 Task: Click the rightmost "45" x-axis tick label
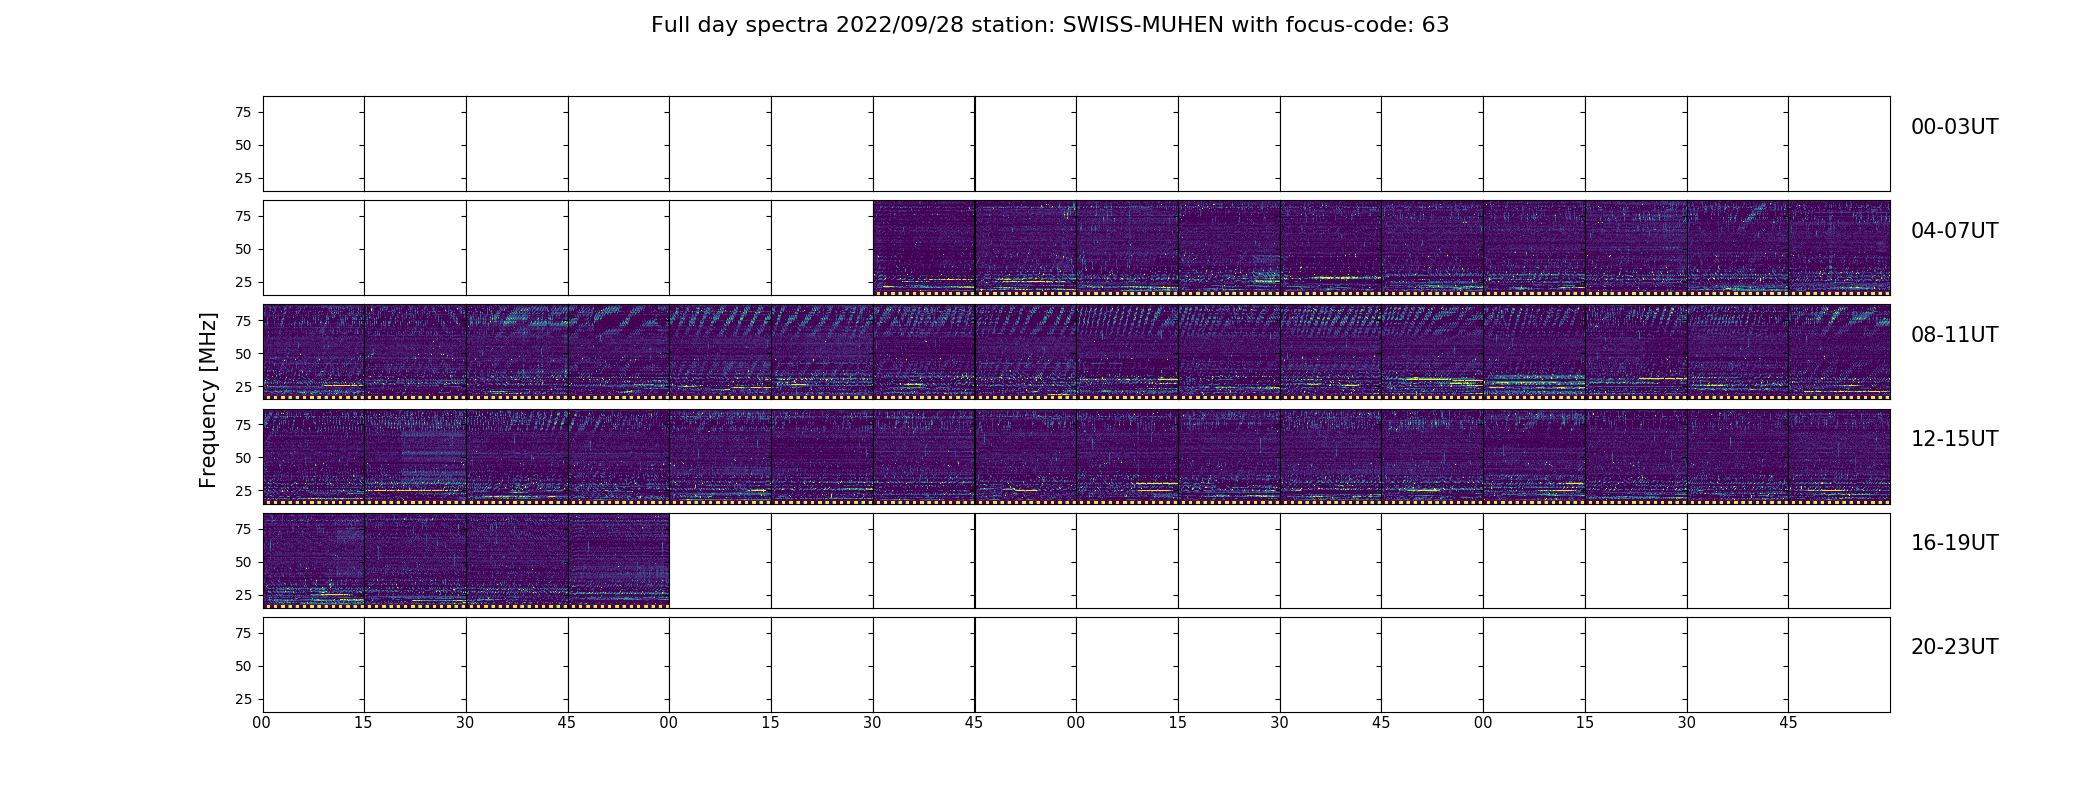click(x=1788, y=723)
